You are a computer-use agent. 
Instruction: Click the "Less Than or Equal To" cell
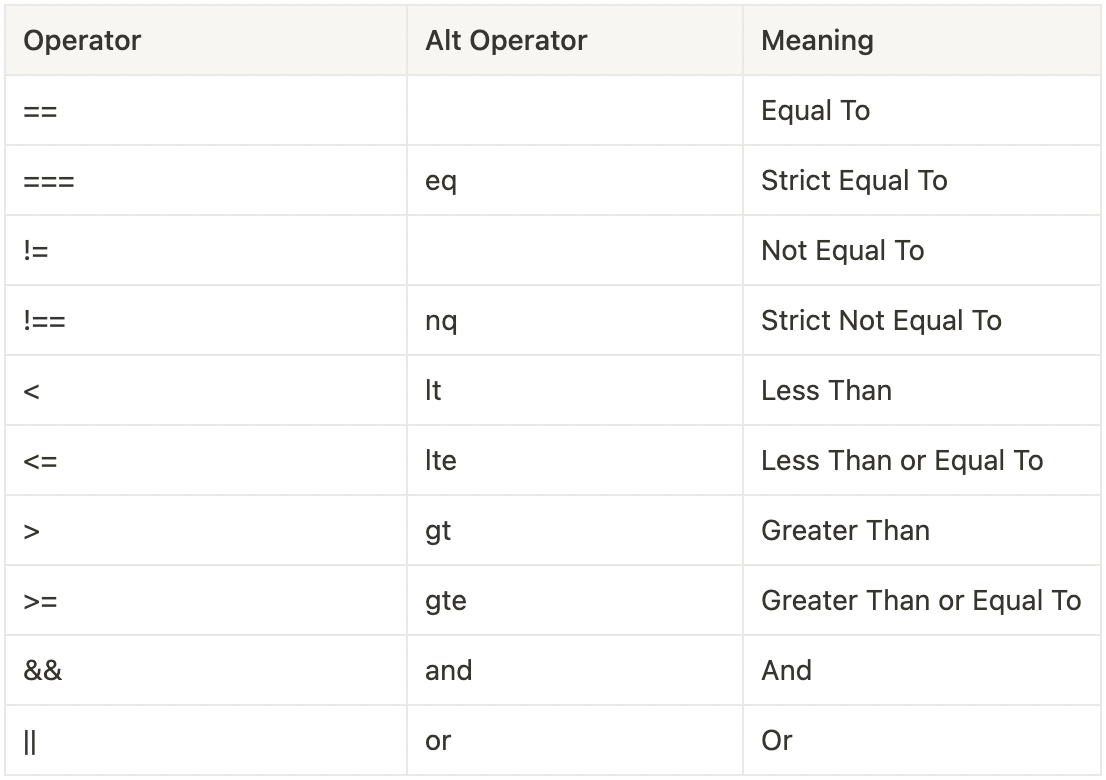point(902,461)
